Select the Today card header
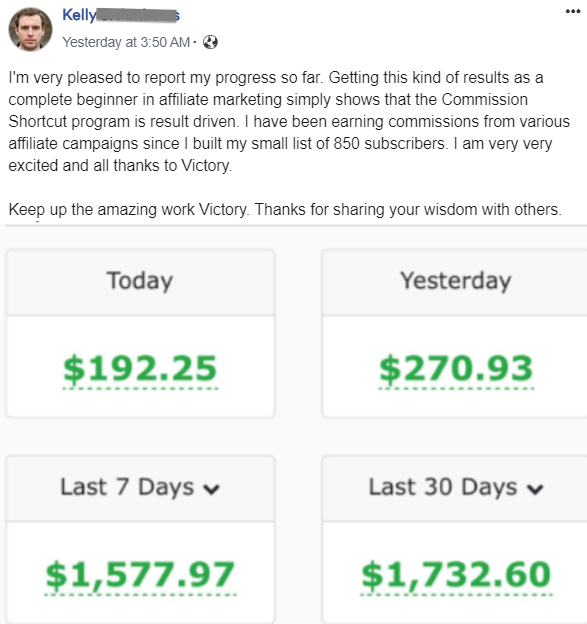Viewport: 587px width, 624px height. point(140,283)
